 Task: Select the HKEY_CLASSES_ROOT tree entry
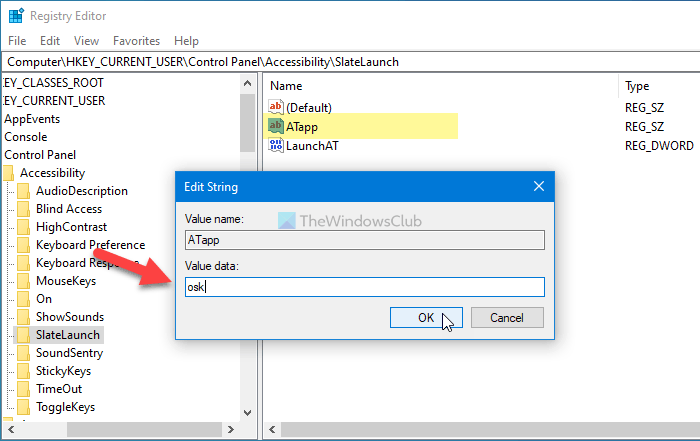(54, 83)
